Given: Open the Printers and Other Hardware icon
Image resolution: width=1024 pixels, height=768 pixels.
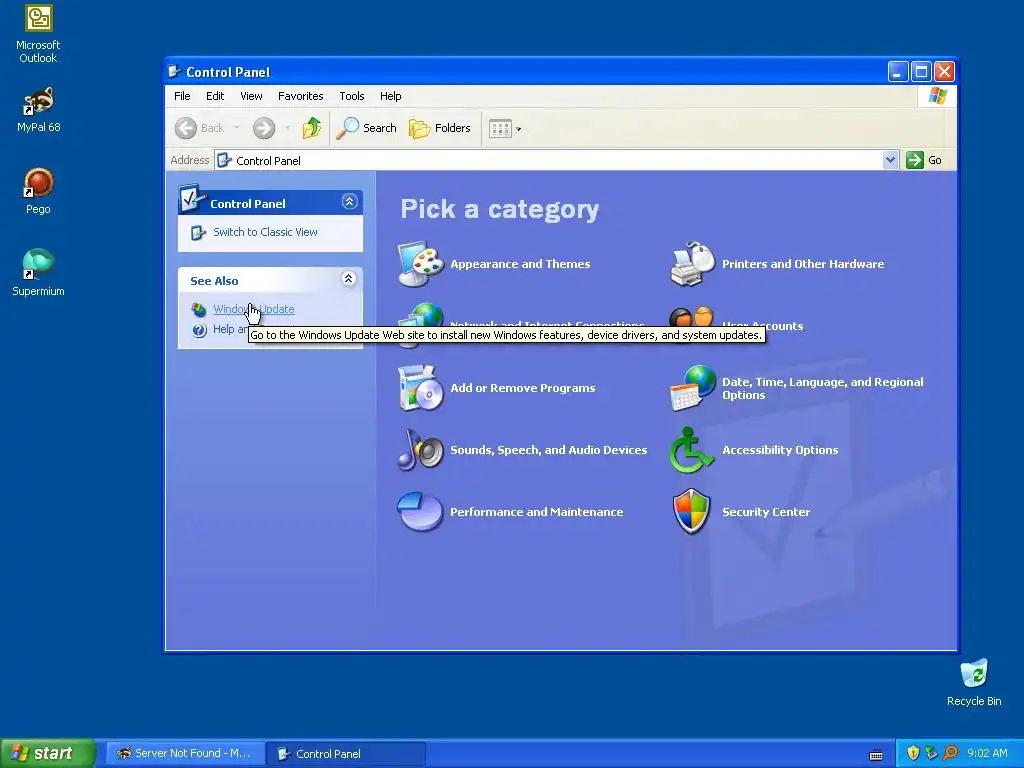Looking at the screenshot, I should [692, 264].
